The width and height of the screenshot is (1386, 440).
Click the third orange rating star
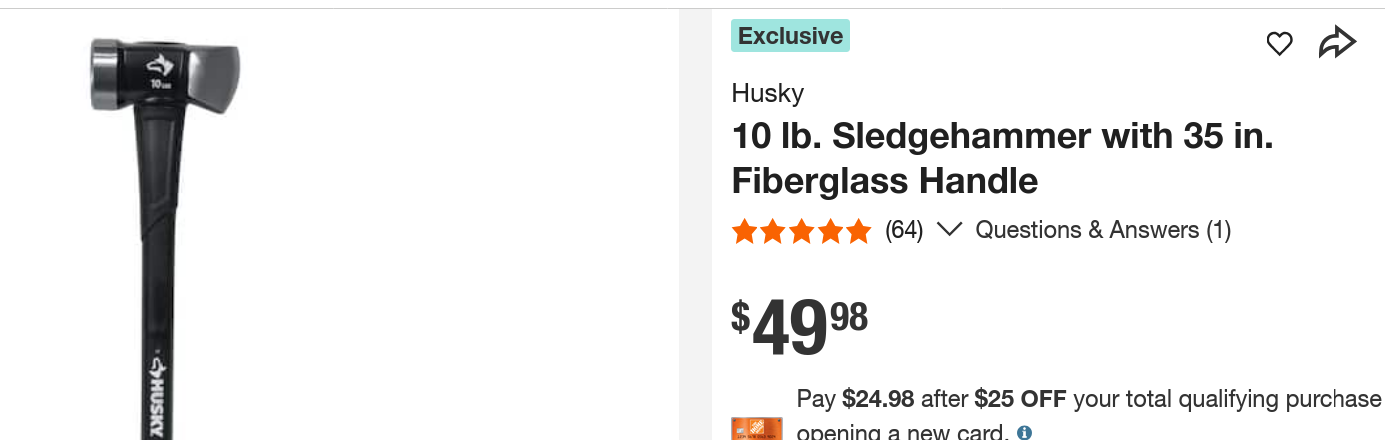(802, 232)
